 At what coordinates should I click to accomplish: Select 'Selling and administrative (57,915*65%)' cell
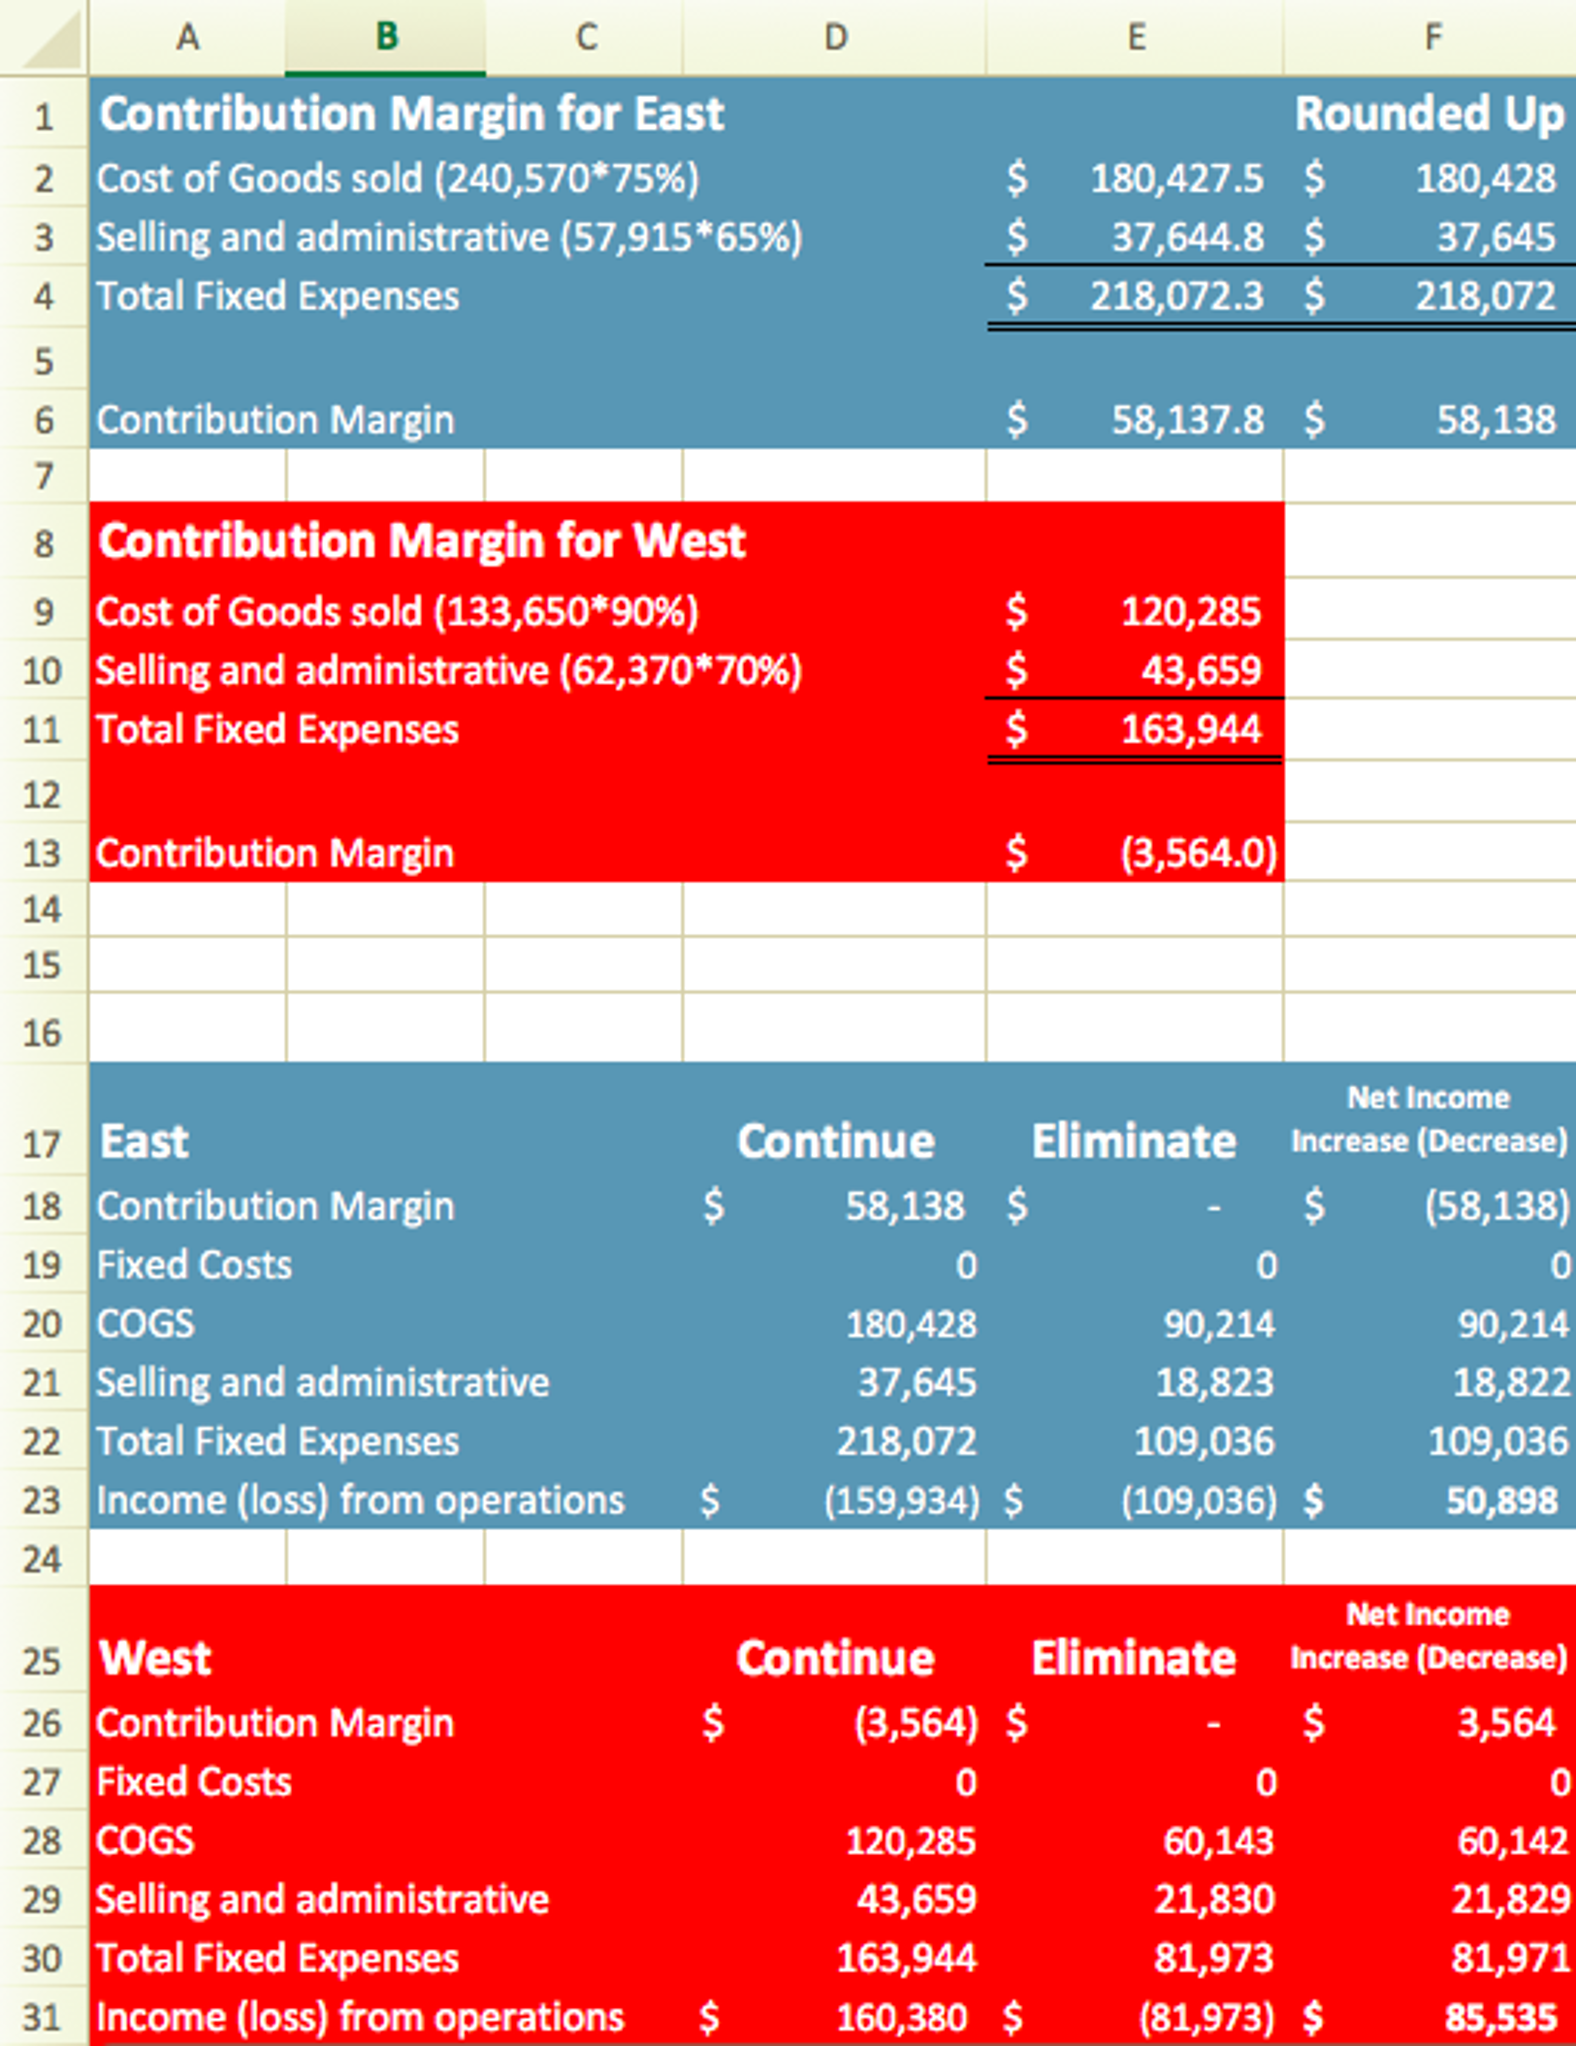pos(449,238)
